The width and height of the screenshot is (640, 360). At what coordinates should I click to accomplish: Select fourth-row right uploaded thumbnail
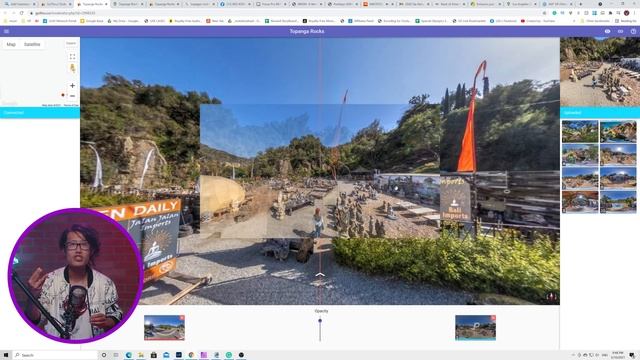tap(618, 202)
